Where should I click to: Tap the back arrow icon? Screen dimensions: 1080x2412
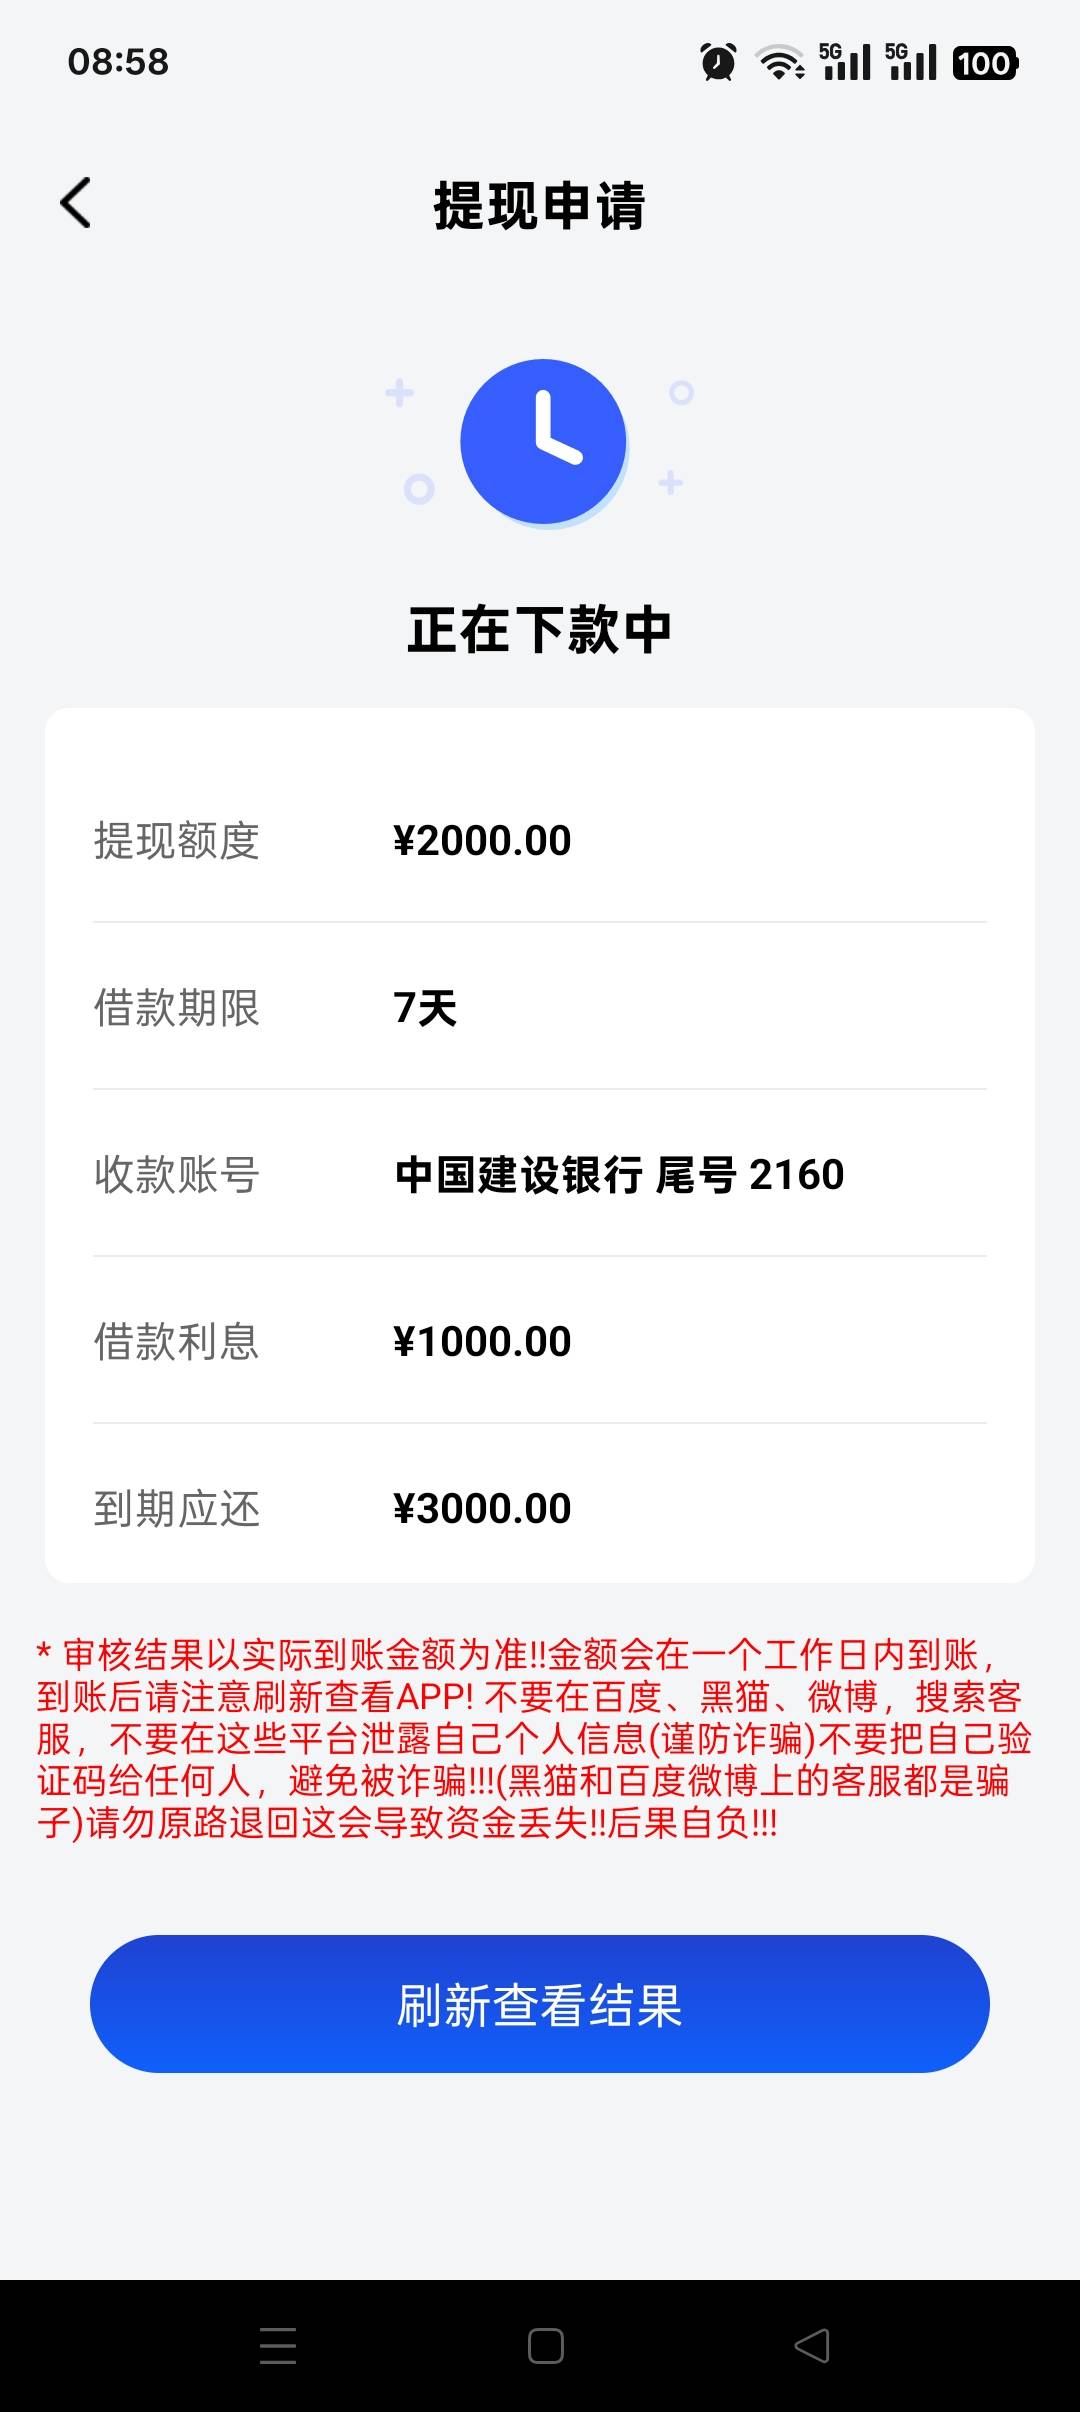76,203
